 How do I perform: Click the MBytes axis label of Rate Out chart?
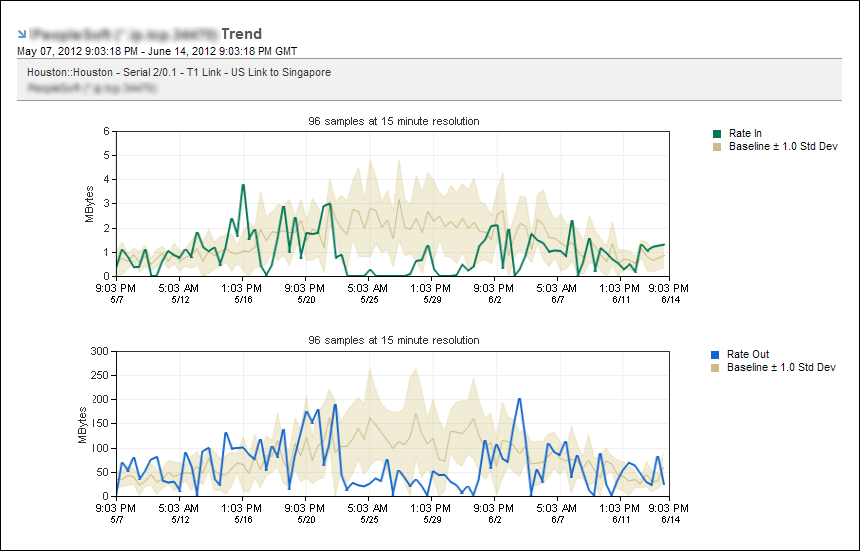(82, 424)
